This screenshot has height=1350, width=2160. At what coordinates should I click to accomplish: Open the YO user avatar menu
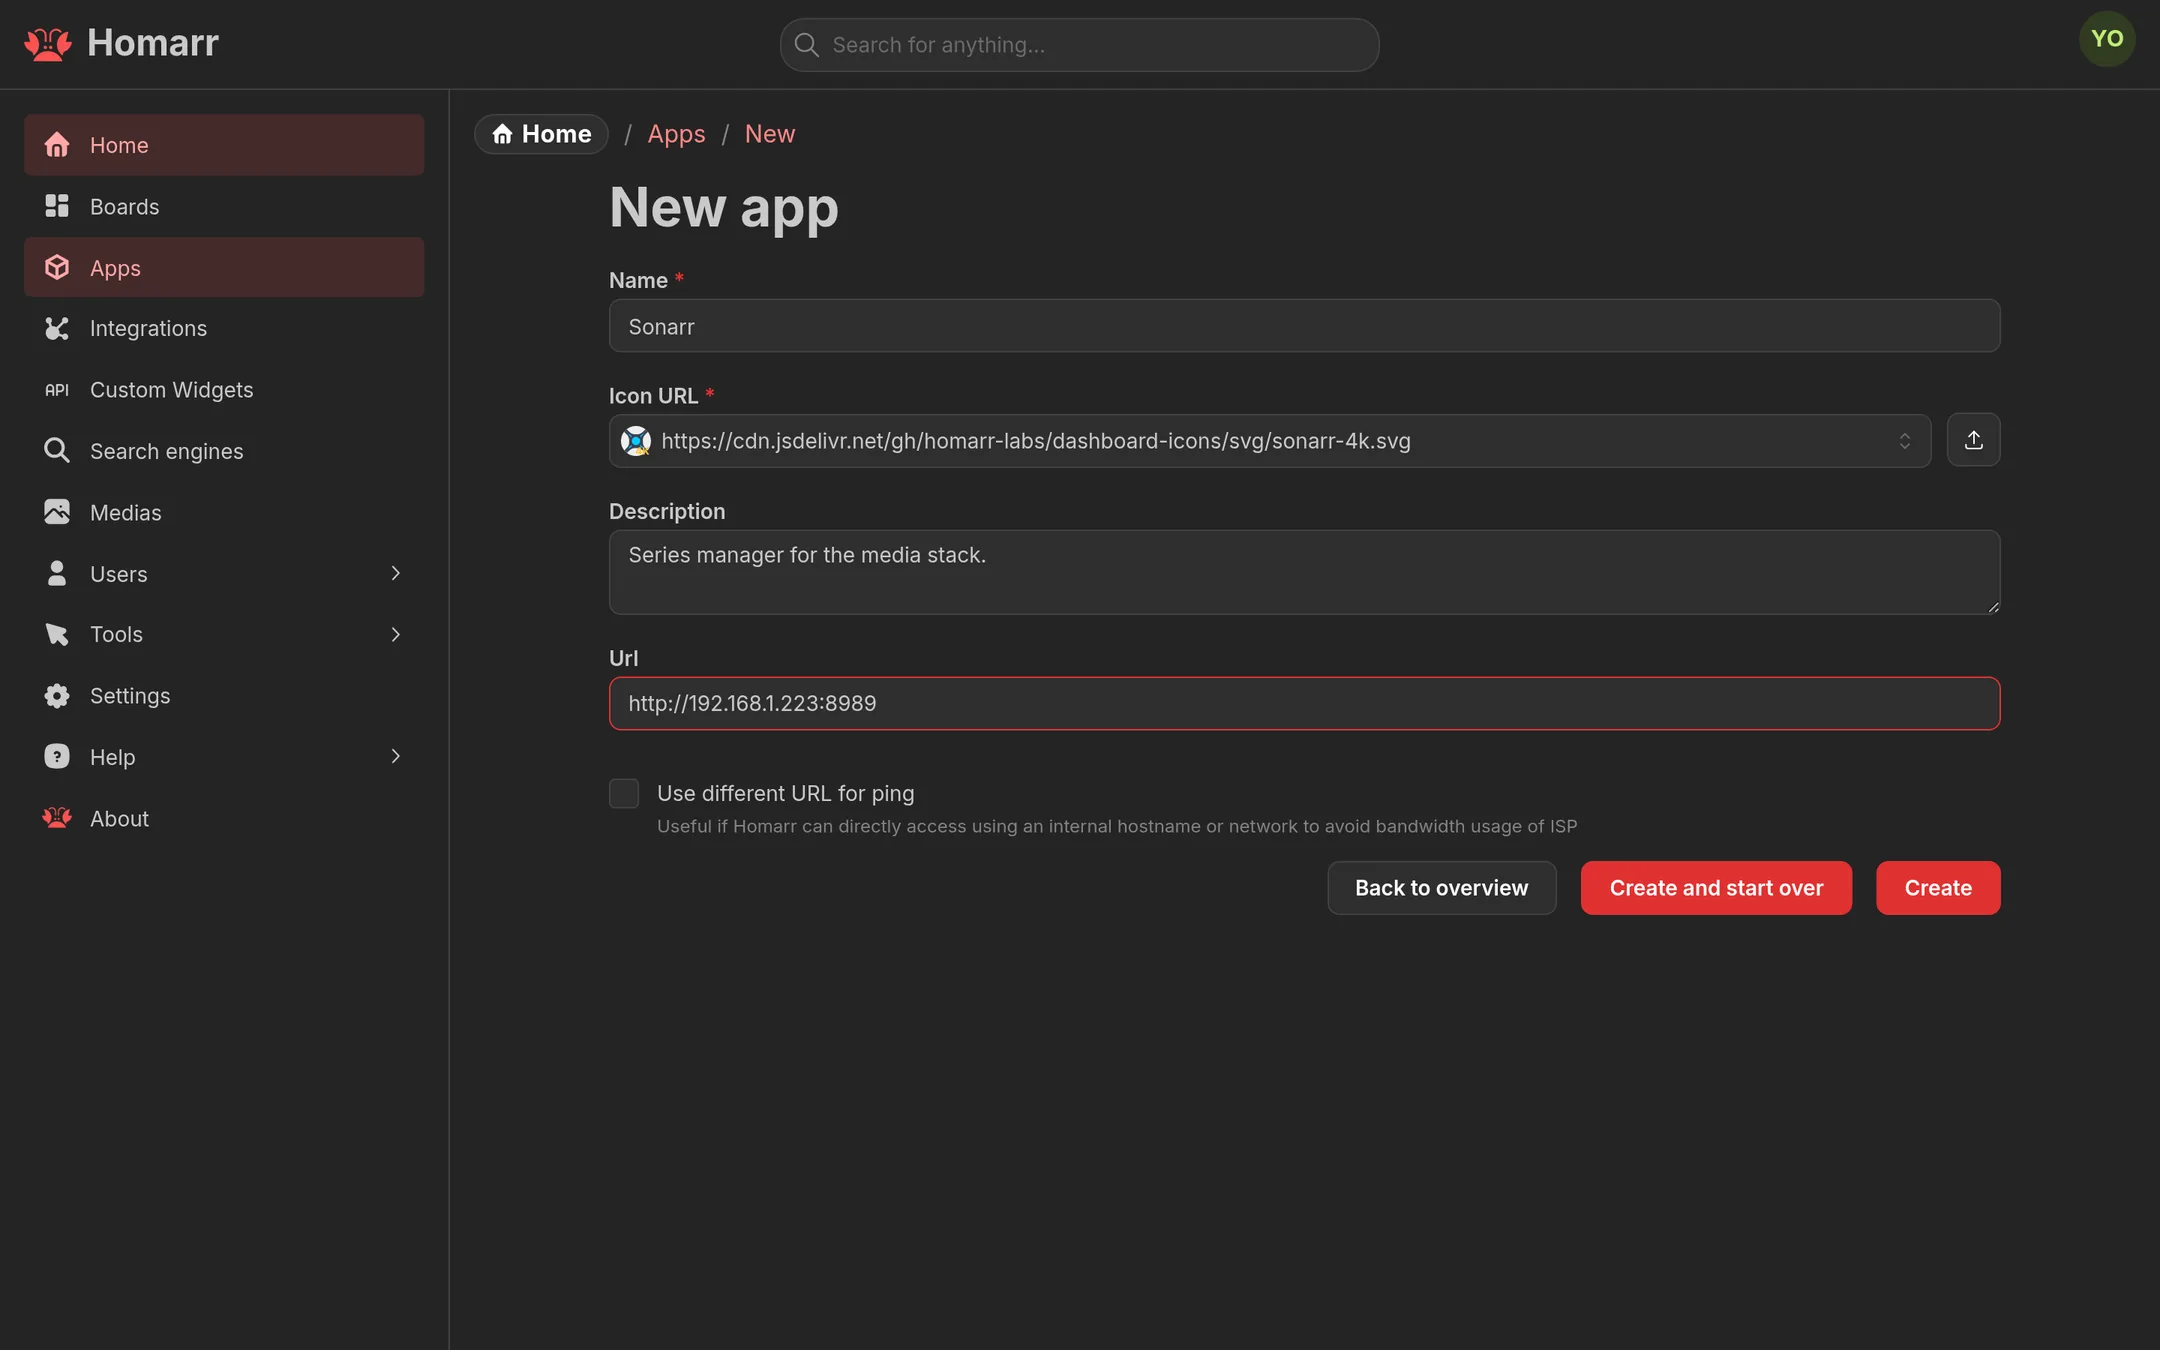[x=2107, y=39]
